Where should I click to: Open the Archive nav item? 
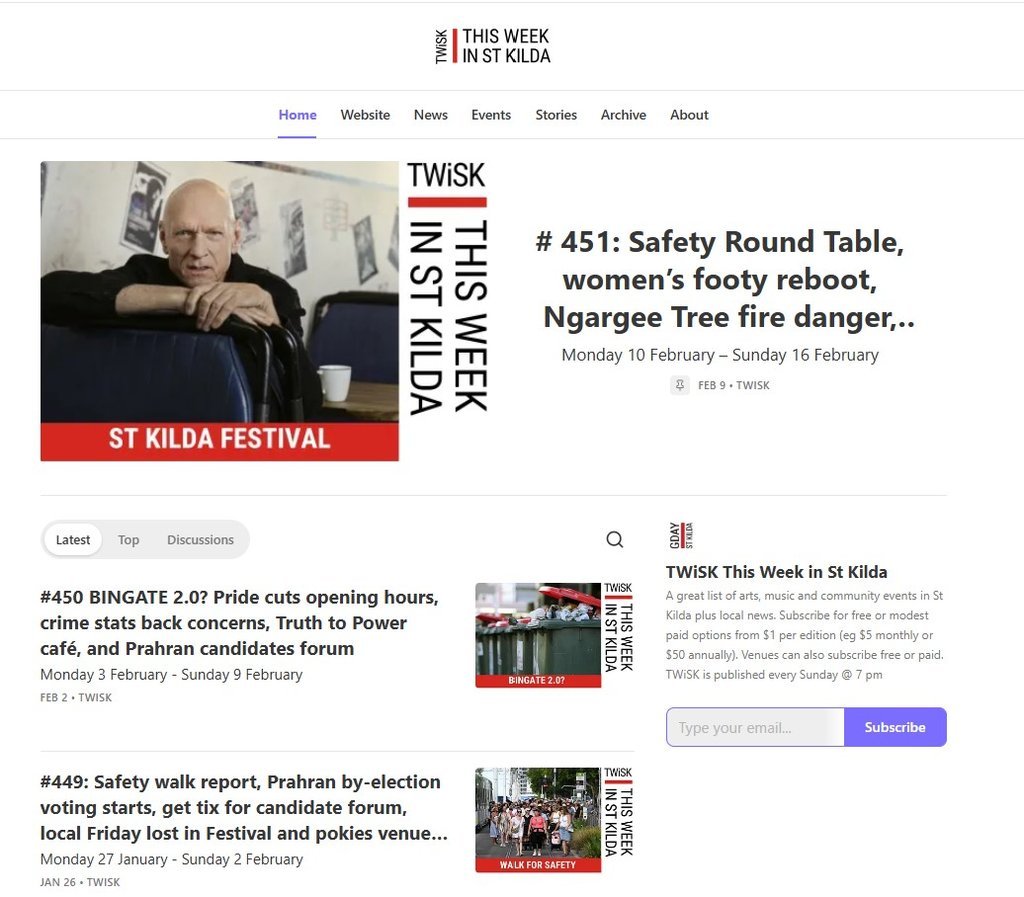pyautogui.click(x=623, y=115)
